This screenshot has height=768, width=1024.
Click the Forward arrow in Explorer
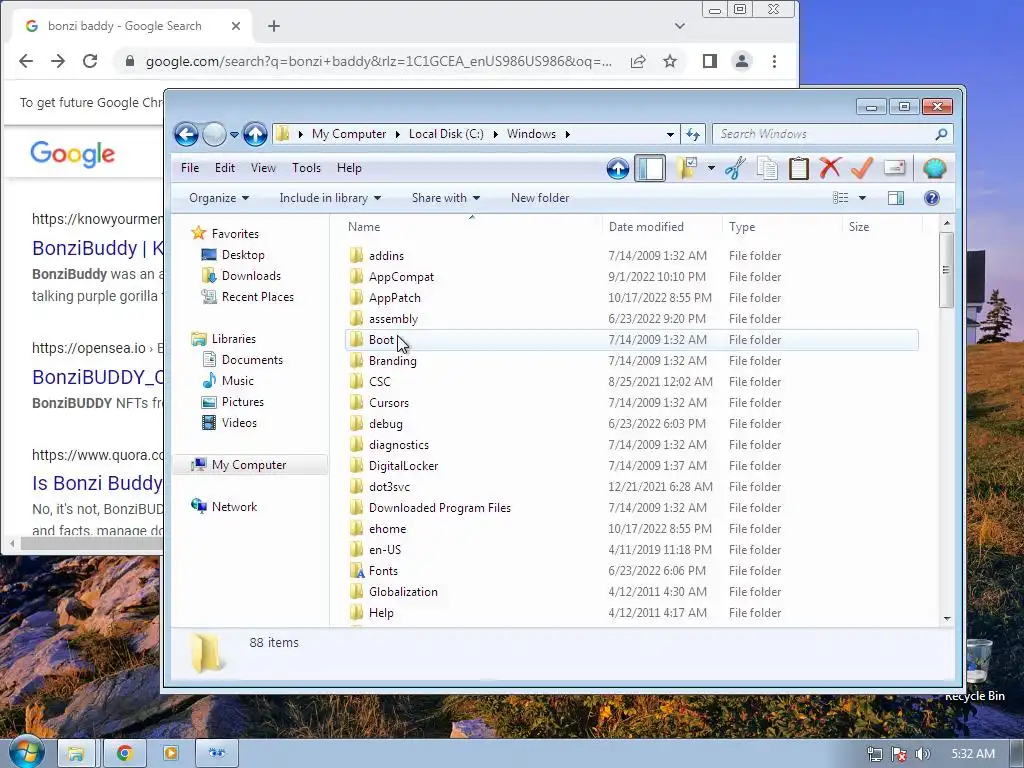tap(214, 135)
